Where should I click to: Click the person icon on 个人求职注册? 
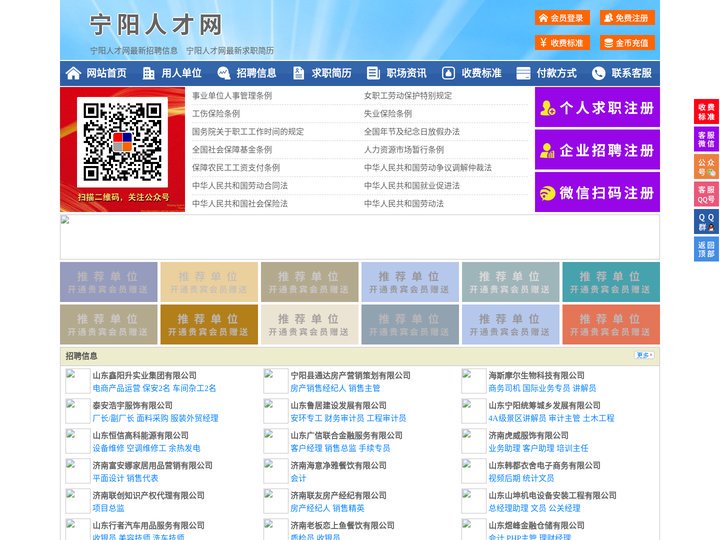pos(547,108)
